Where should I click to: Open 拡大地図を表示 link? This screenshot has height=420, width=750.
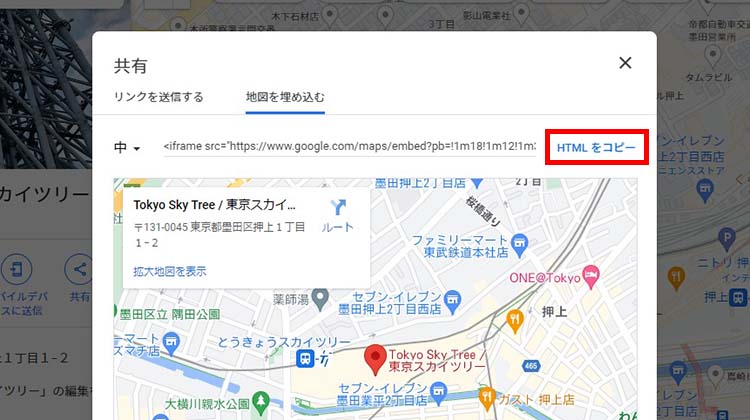[x=170, y=272]
